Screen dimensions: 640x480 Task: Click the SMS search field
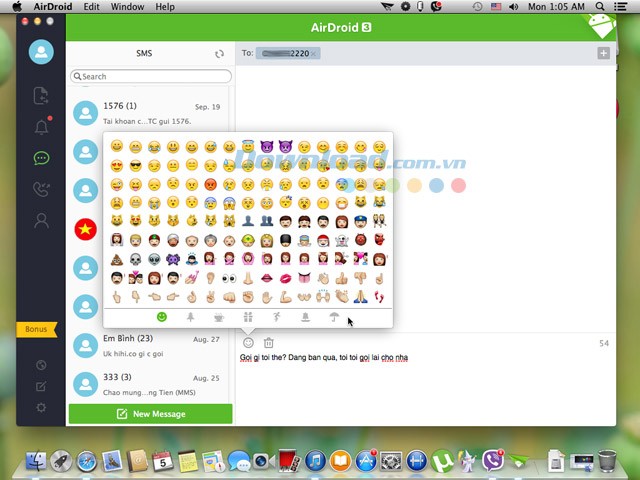[150, 76]
